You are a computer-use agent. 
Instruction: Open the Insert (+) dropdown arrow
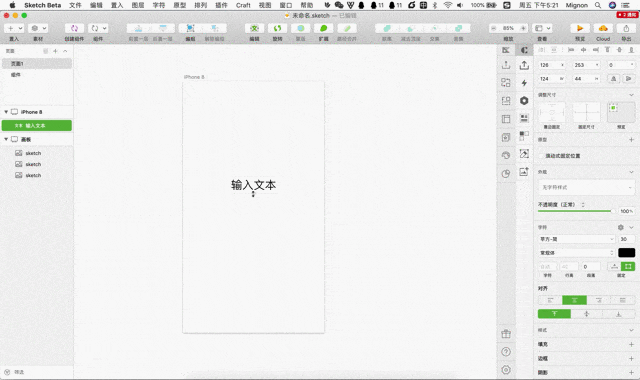(20, 28)
